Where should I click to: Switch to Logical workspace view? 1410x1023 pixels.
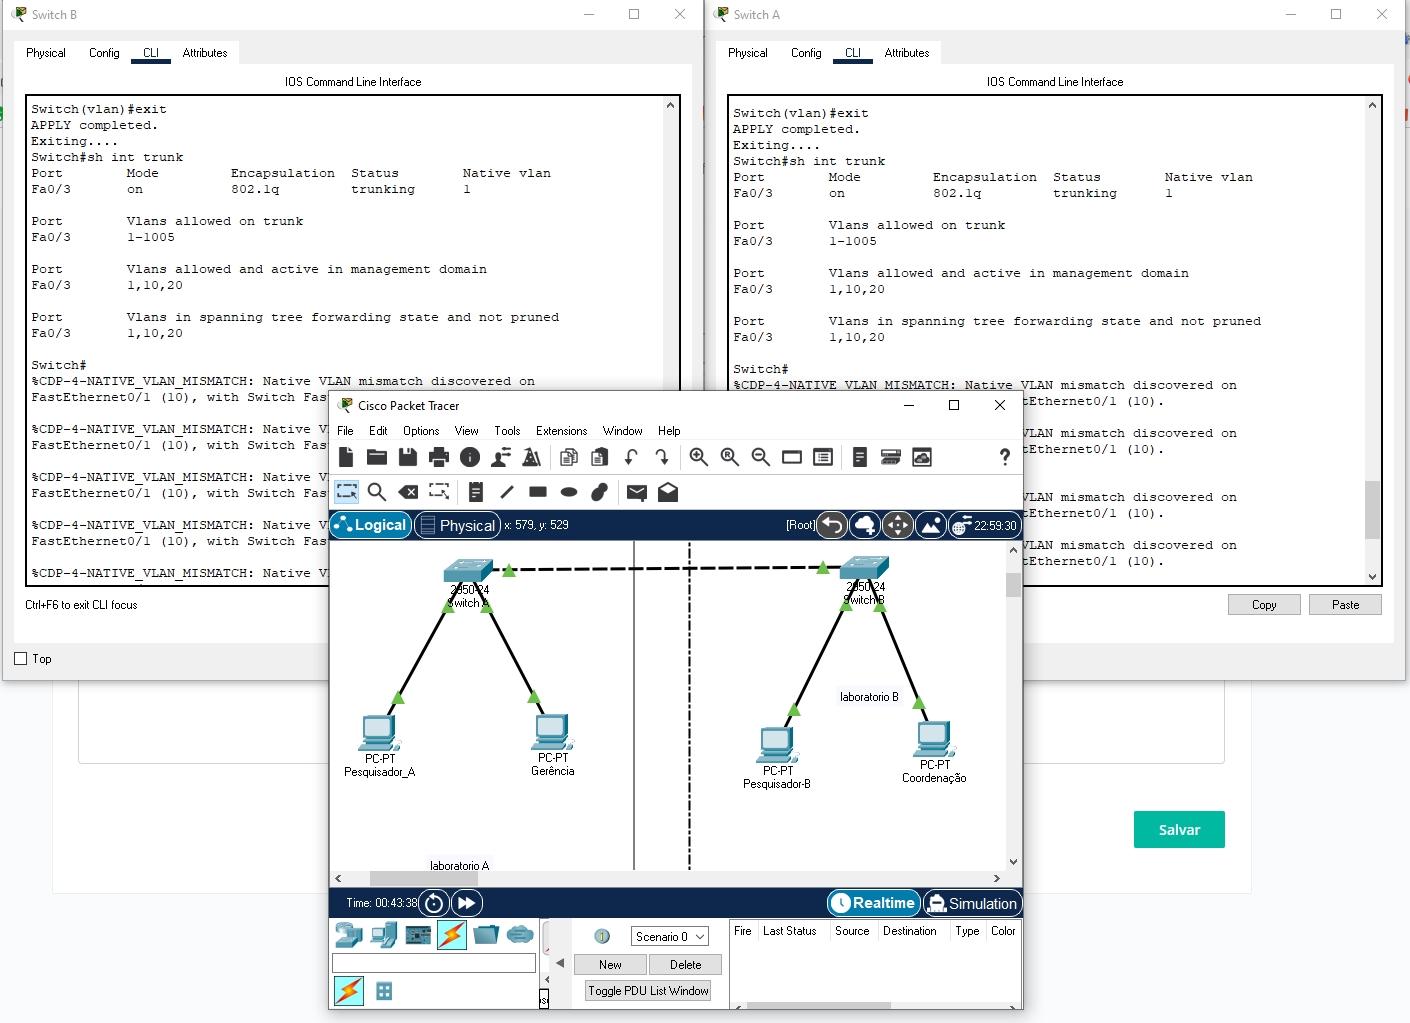point(370,525)
